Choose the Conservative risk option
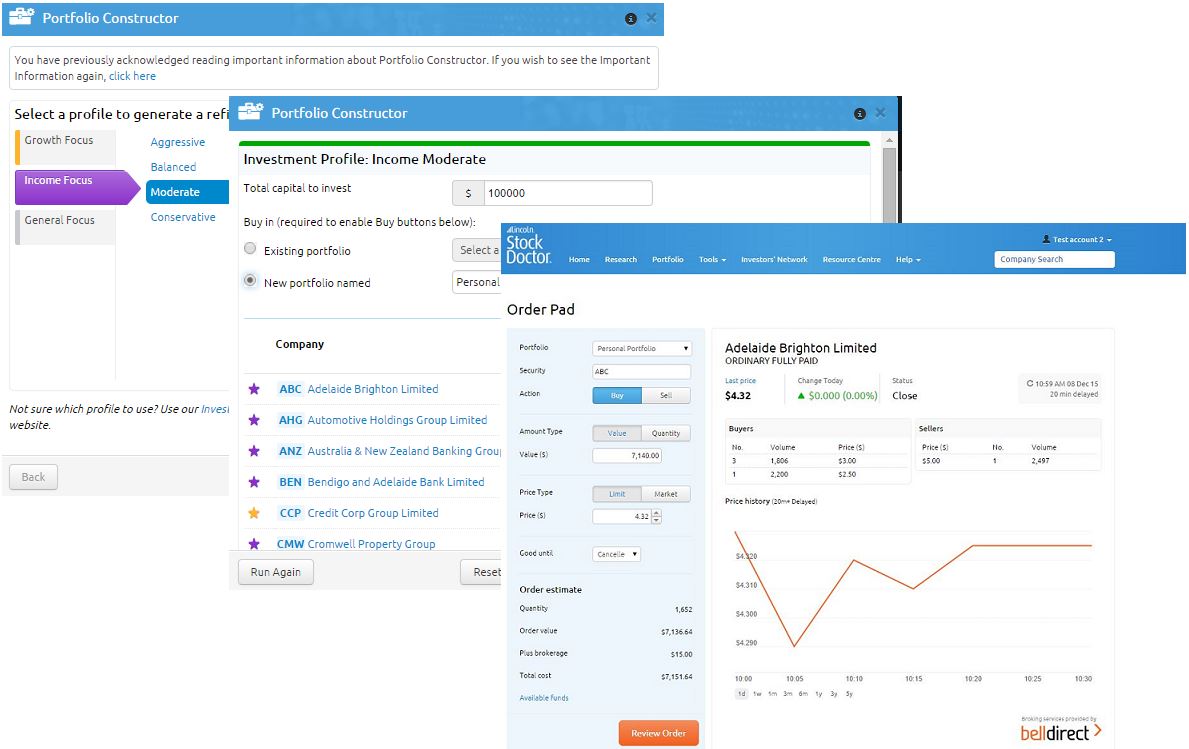 pos(183,217)
